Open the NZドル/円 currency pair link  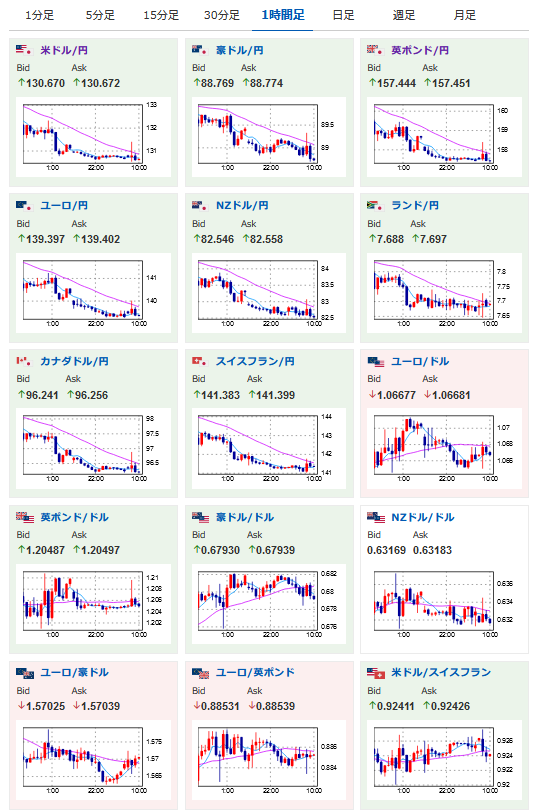tap(242, 206)
